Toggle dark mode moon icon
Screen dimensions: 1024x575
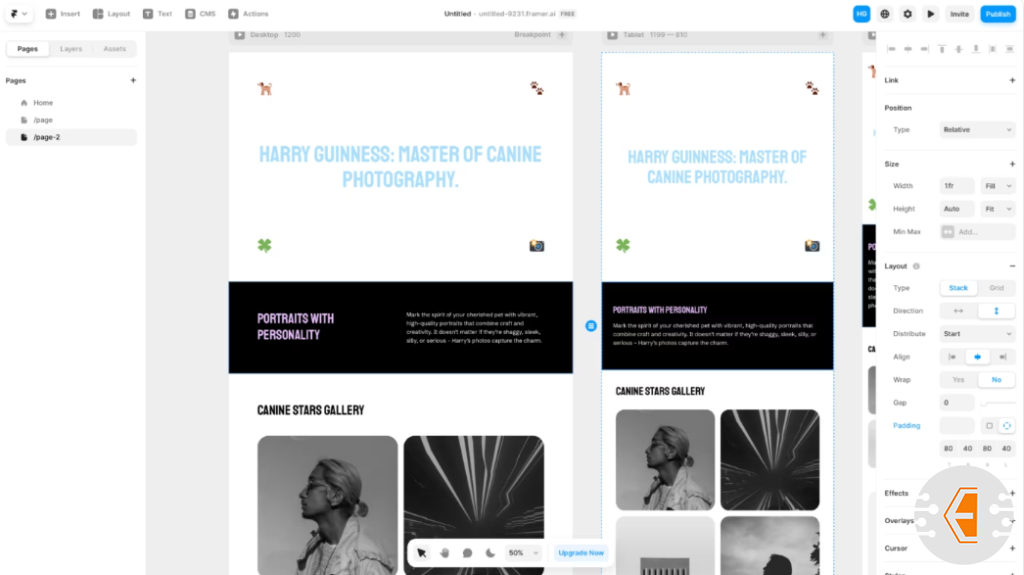tap(490, 552)
